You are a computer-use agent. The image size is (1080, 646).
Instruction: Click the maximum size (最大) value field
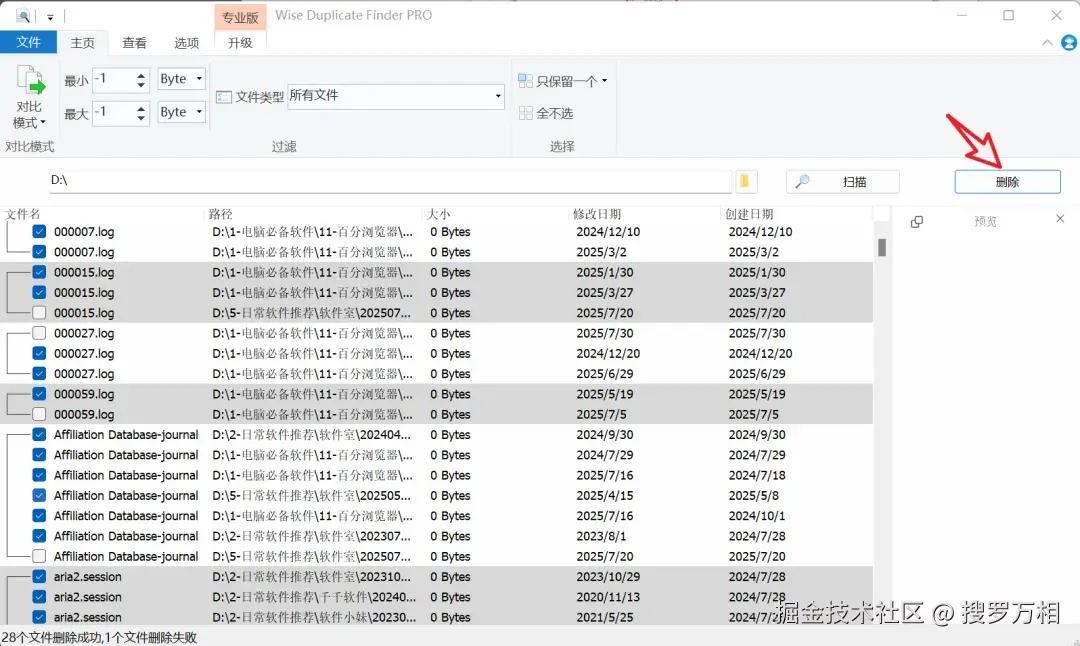pyautogui.click(x=114, y=112)
